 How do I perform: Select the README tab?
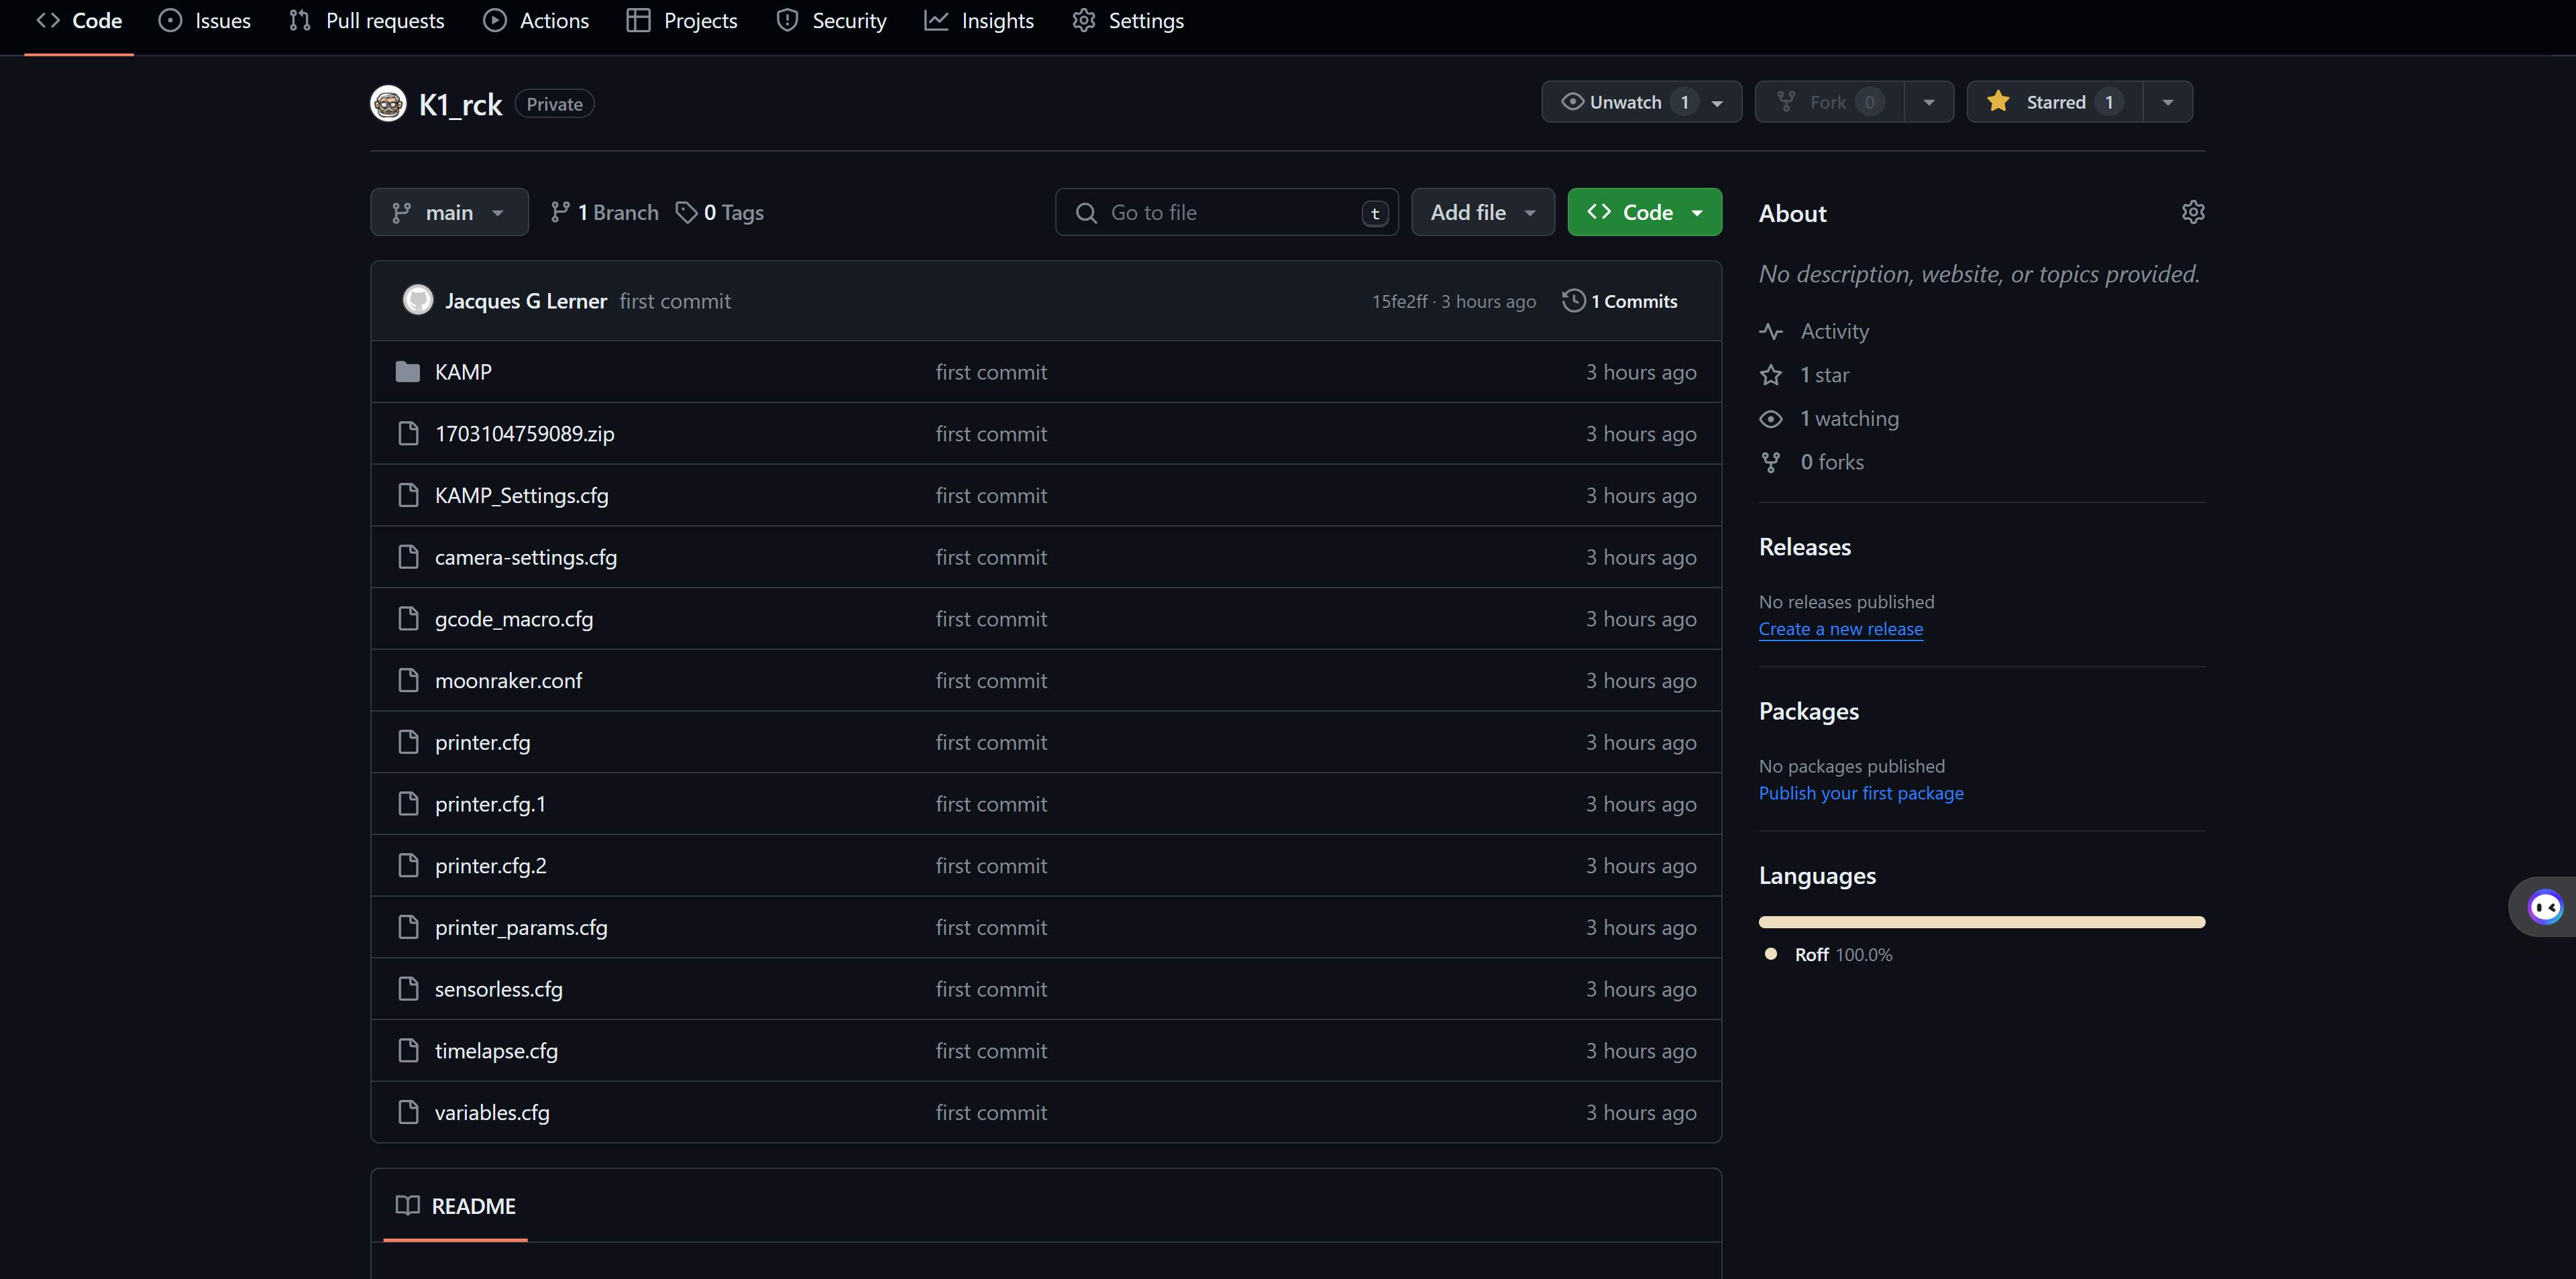[x=455, y=1206]
